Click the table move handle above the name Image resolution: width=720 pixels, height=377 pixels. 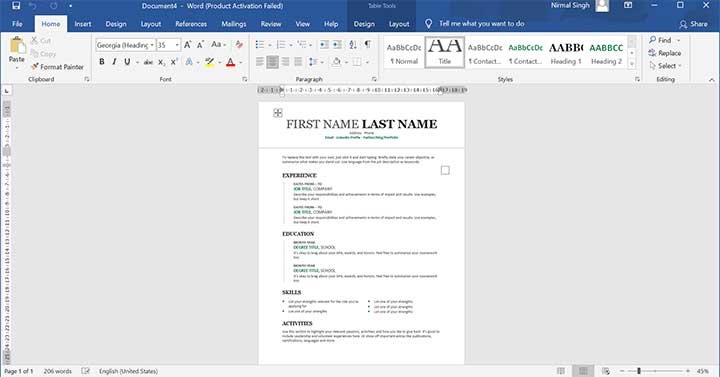coord(278,113)
